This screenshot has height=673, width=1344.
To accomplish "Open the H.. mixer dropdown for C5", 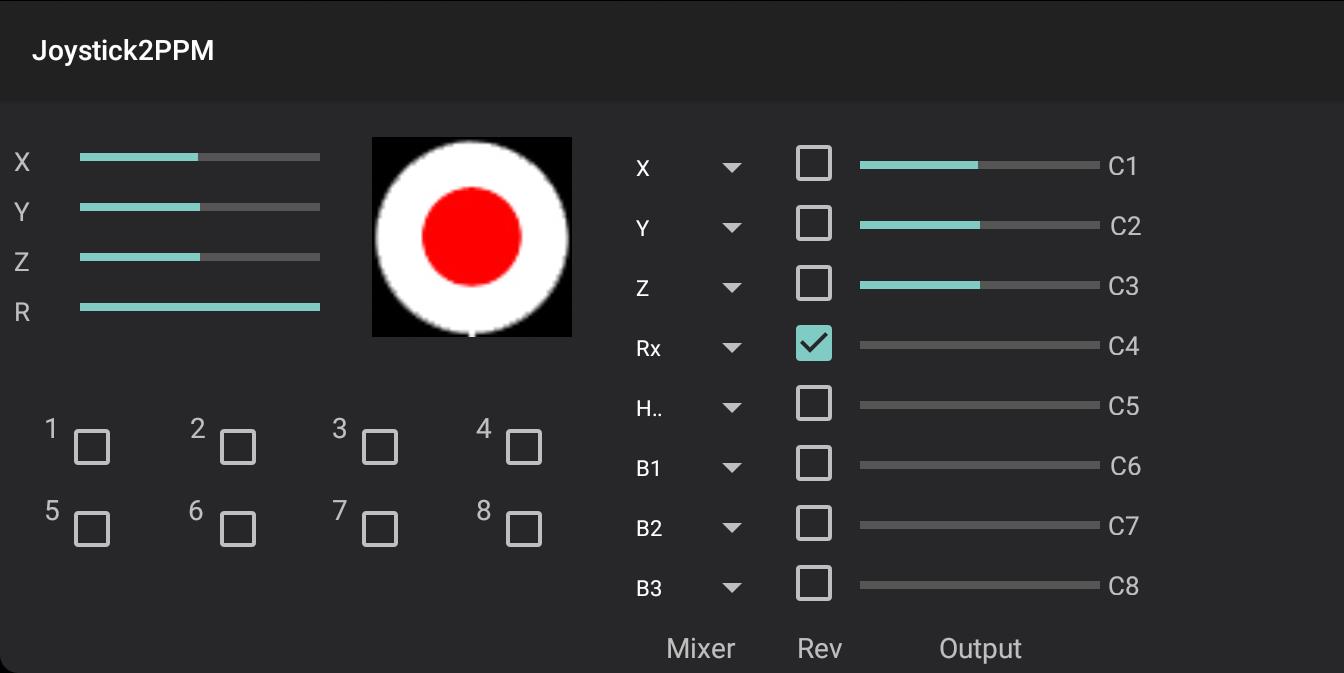I will coord(690,408).
